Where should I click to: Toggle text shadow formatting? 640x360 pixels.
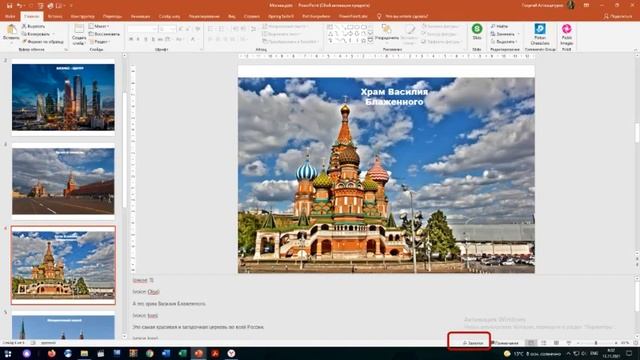tap(153, 39)
